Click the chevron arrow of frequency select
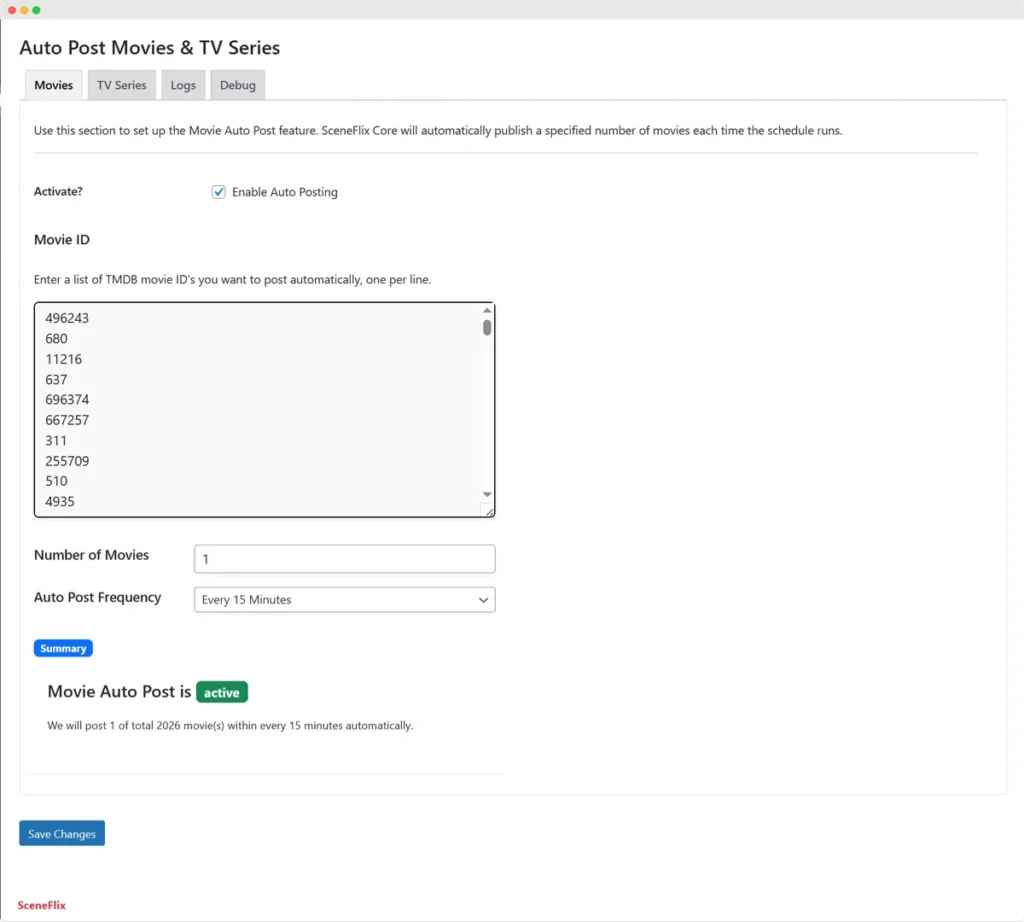Screen dimensions: 1024x922 (x=483, y=599)
